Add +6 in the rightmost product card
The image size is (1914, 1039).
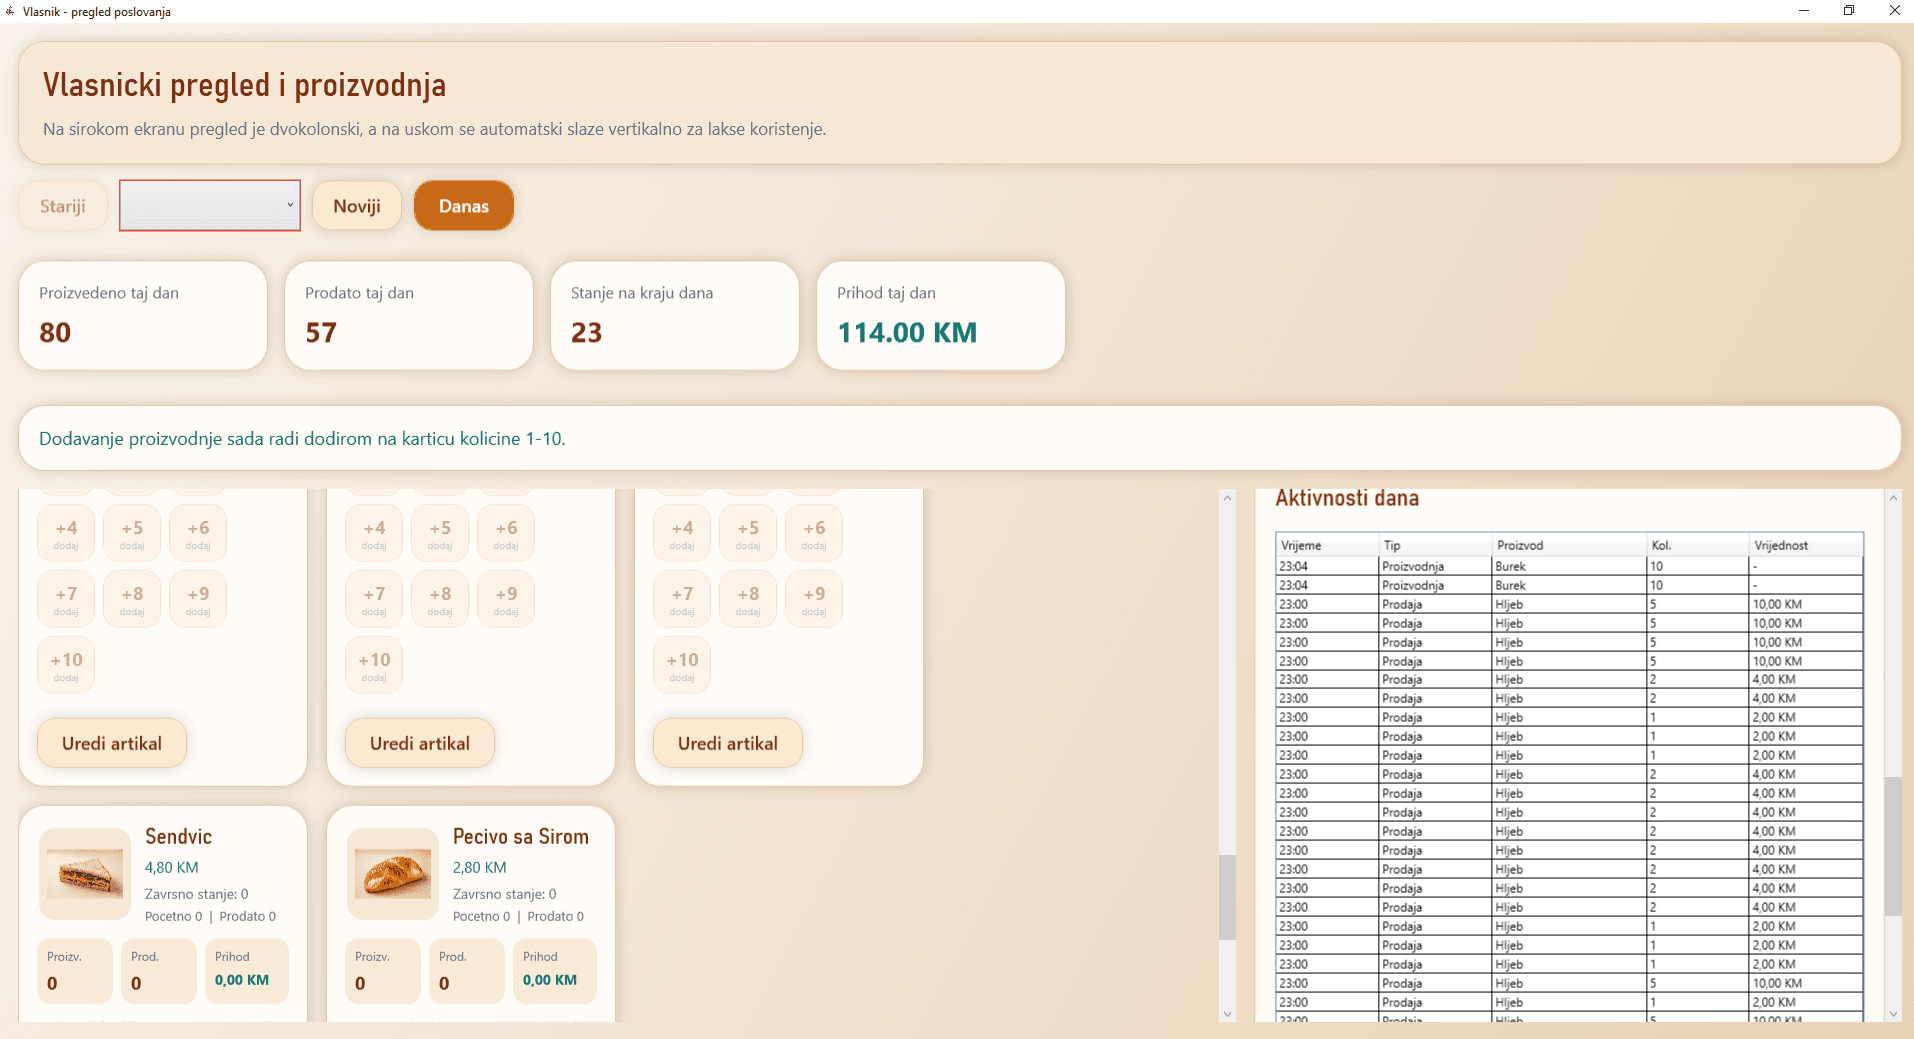click(x=814, y=533)
